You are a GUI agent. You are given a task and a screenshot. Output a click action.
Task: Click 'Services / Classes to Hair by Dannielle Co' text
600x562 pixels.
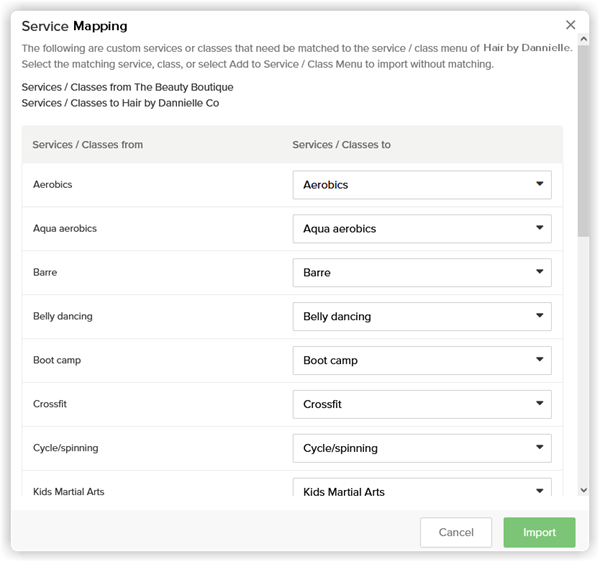[x=120, y=103]
